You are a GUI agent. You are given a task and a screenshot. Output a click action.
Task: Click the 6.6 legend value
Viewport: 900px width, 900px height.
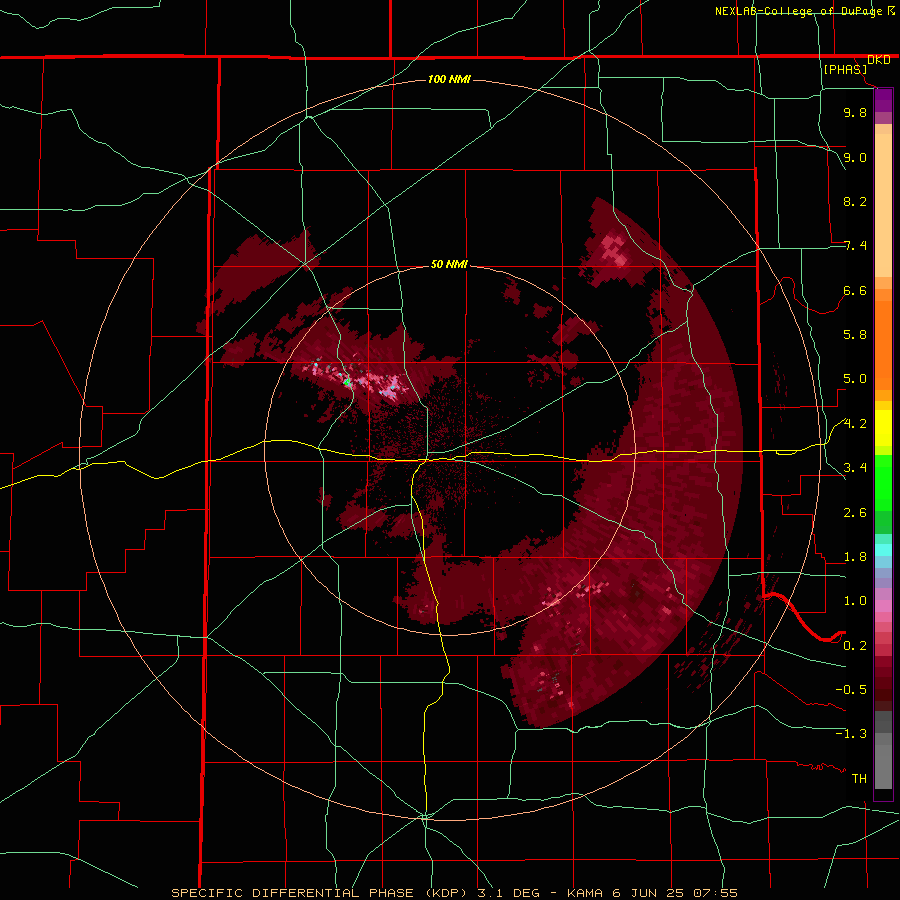coord(855,290)
